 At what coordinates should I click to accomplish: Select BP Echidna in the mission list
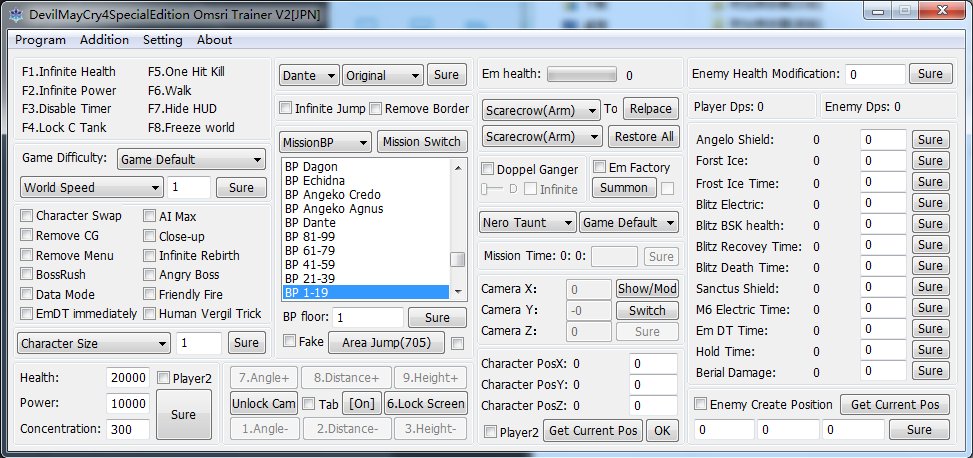(x=365, y=181)
